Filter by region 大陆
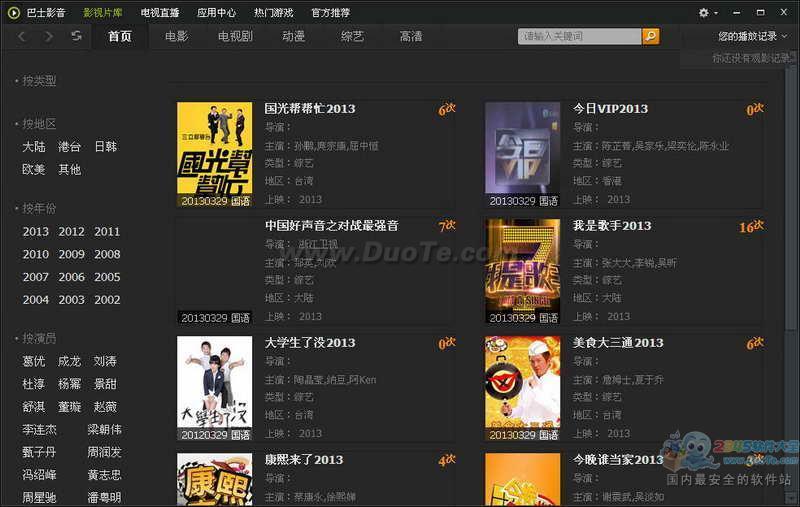 (34, 147)
